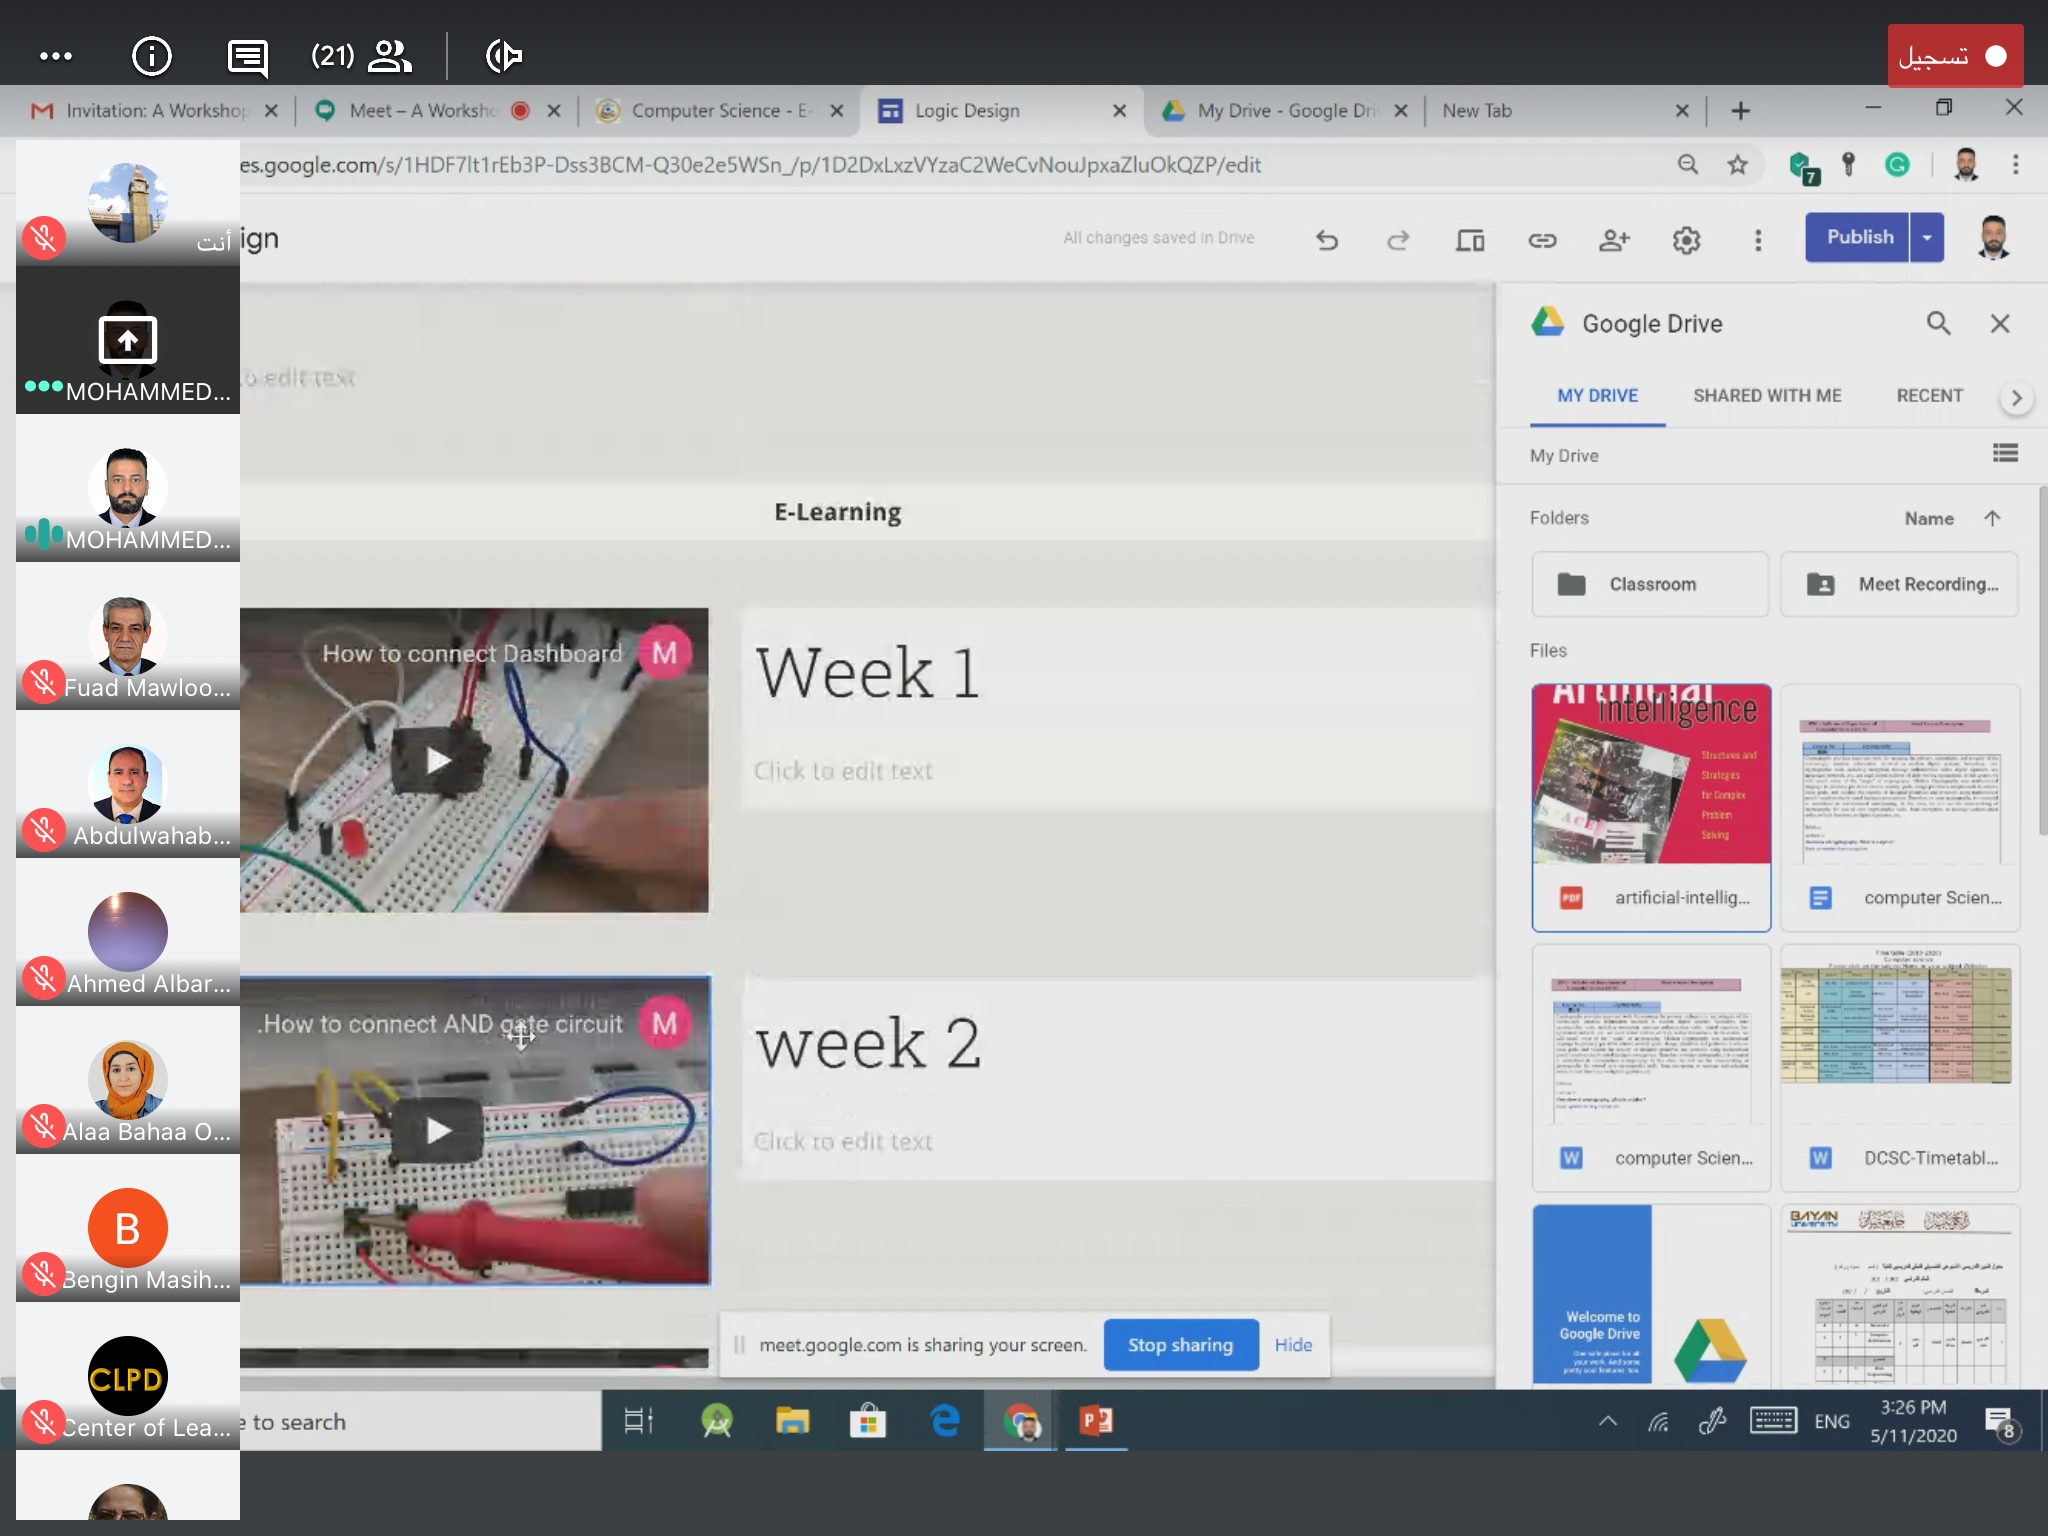Copy published site link icon

tap(1542, 240)
